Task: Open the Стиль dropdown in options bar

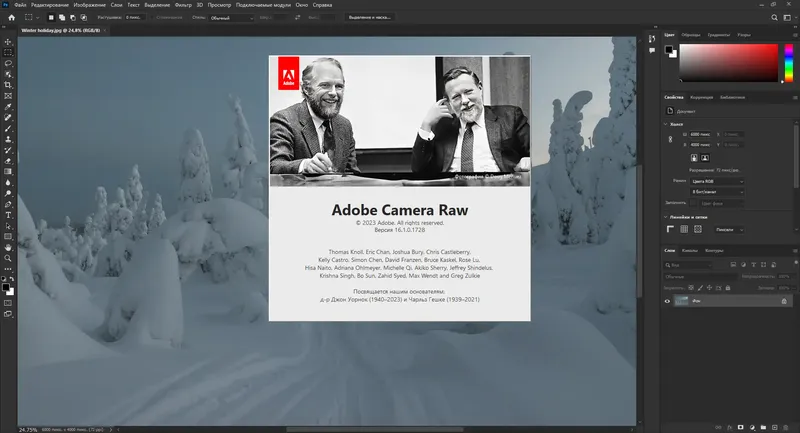Action: point(231,18)
